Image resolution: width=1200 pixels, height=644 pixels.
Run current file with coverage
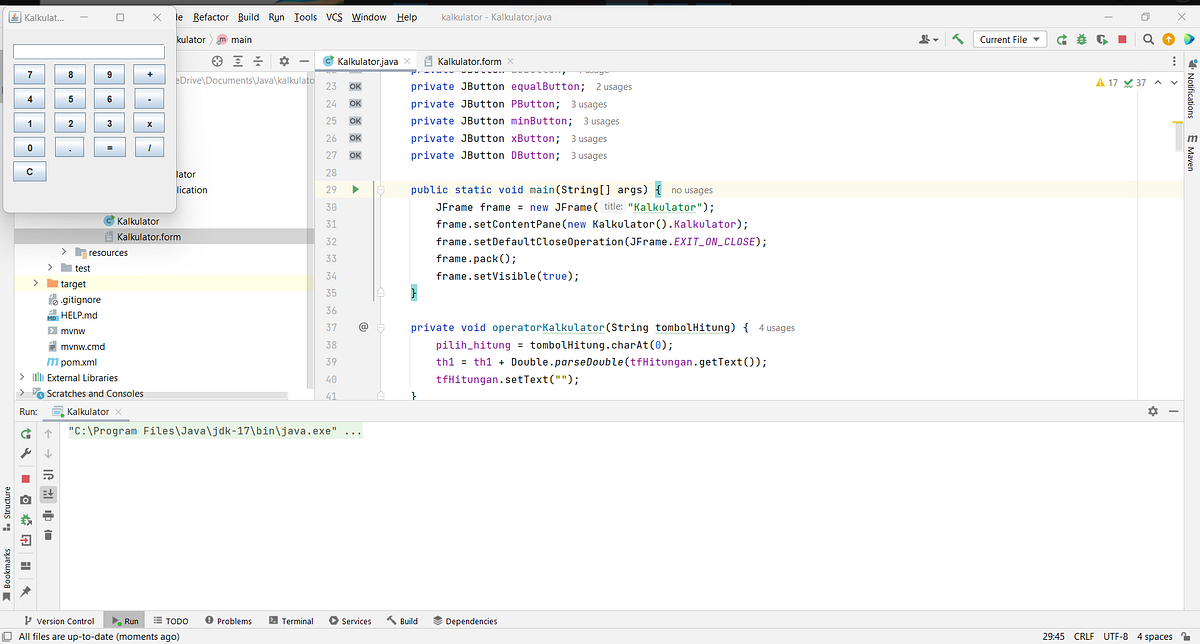click(x=1100, y=39)
